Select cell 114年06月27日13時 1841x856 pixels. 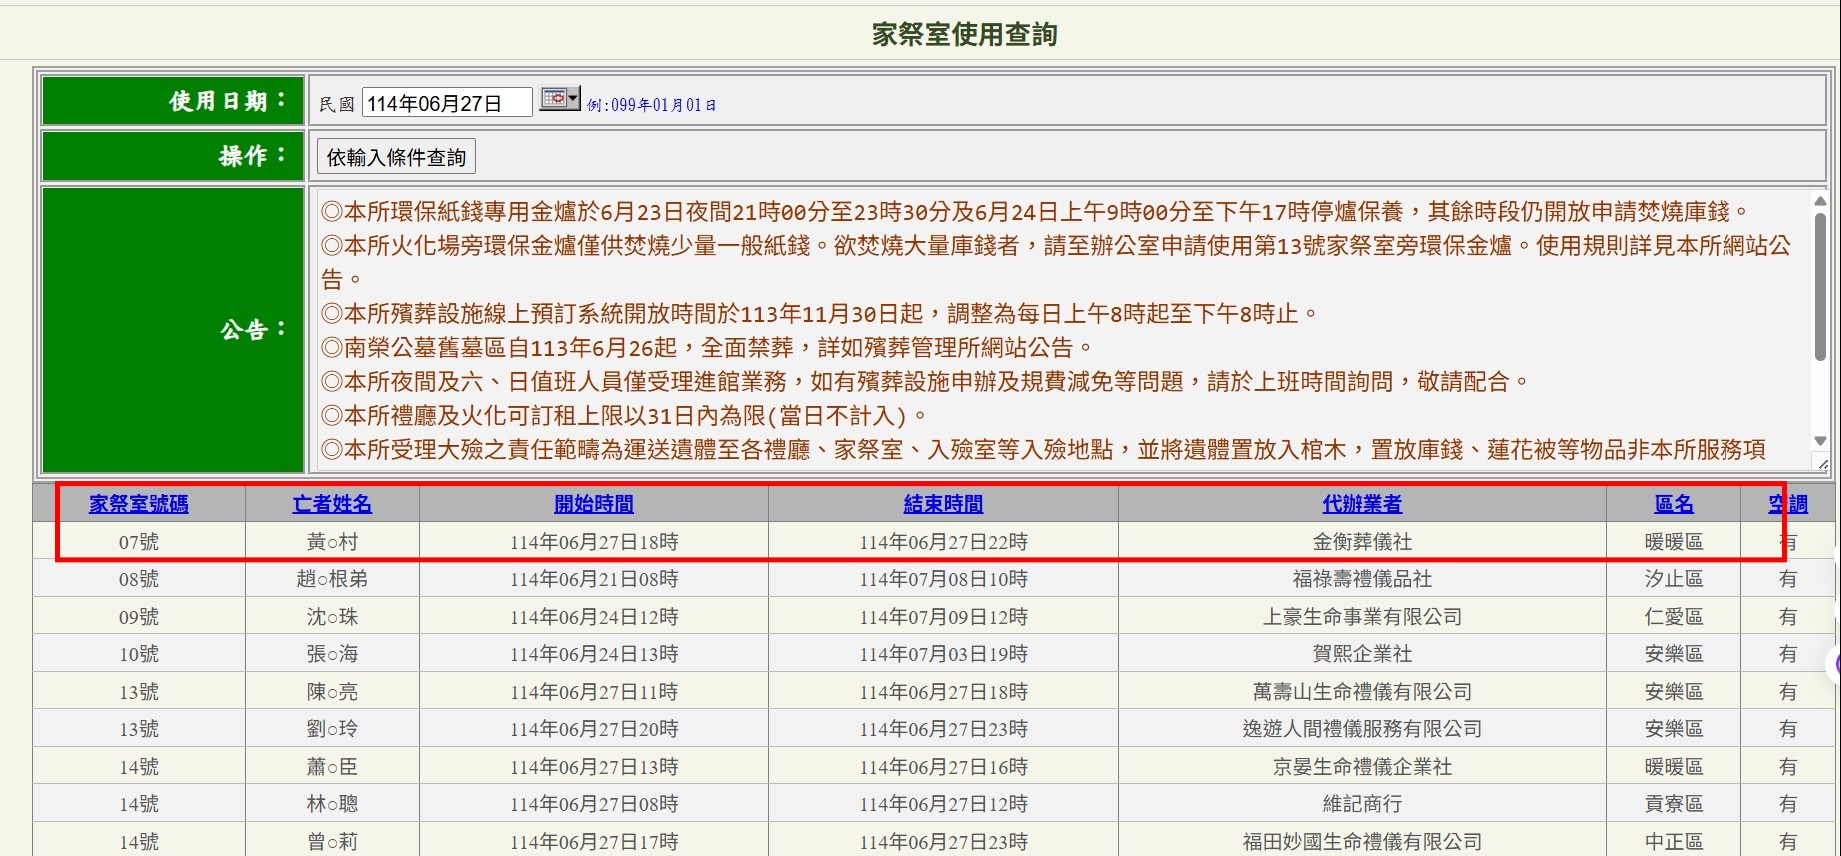(594, 767)
